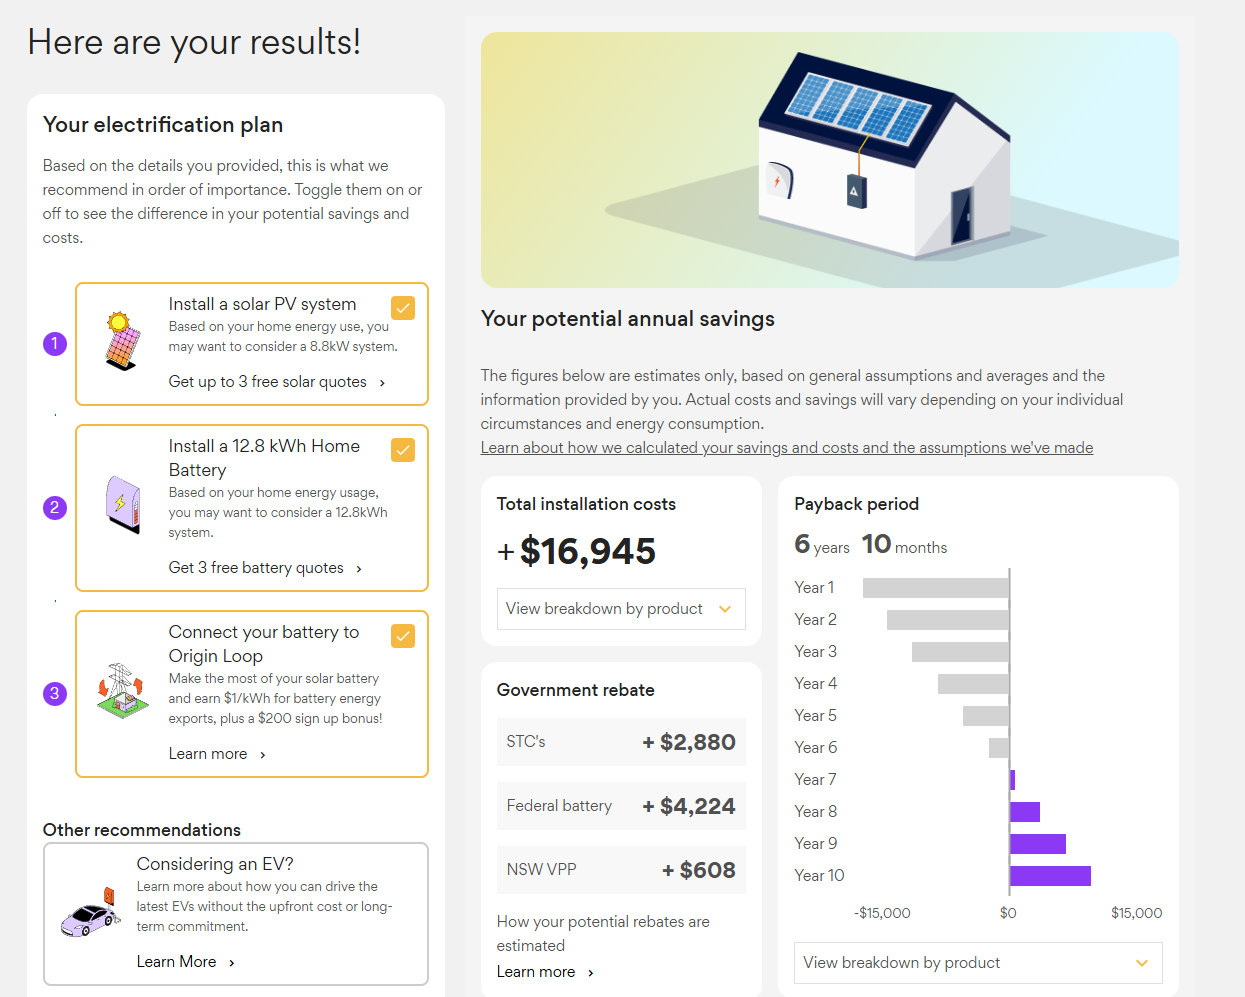
Task: Expand payback period breakdown by product
Action: click(x=977, y=963)
